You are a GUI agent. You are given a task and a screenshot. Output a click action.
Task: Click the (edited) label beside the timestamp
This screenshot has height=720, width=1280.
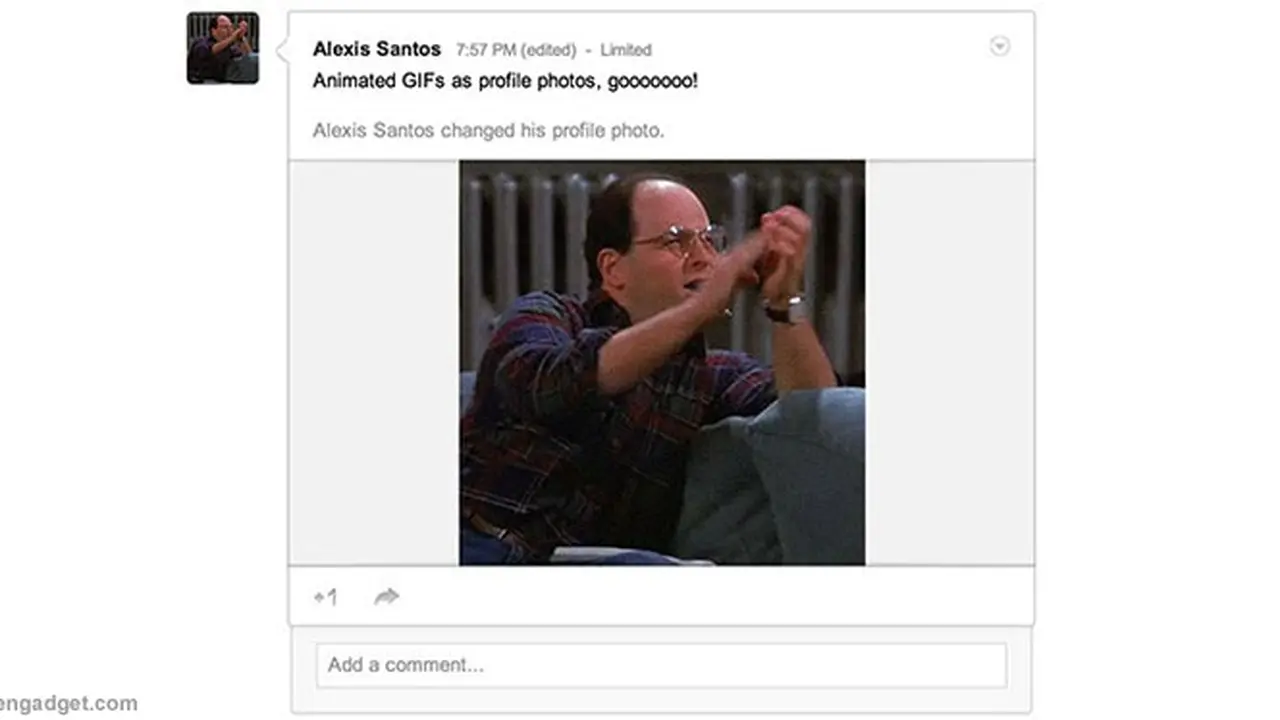point(549,50)
